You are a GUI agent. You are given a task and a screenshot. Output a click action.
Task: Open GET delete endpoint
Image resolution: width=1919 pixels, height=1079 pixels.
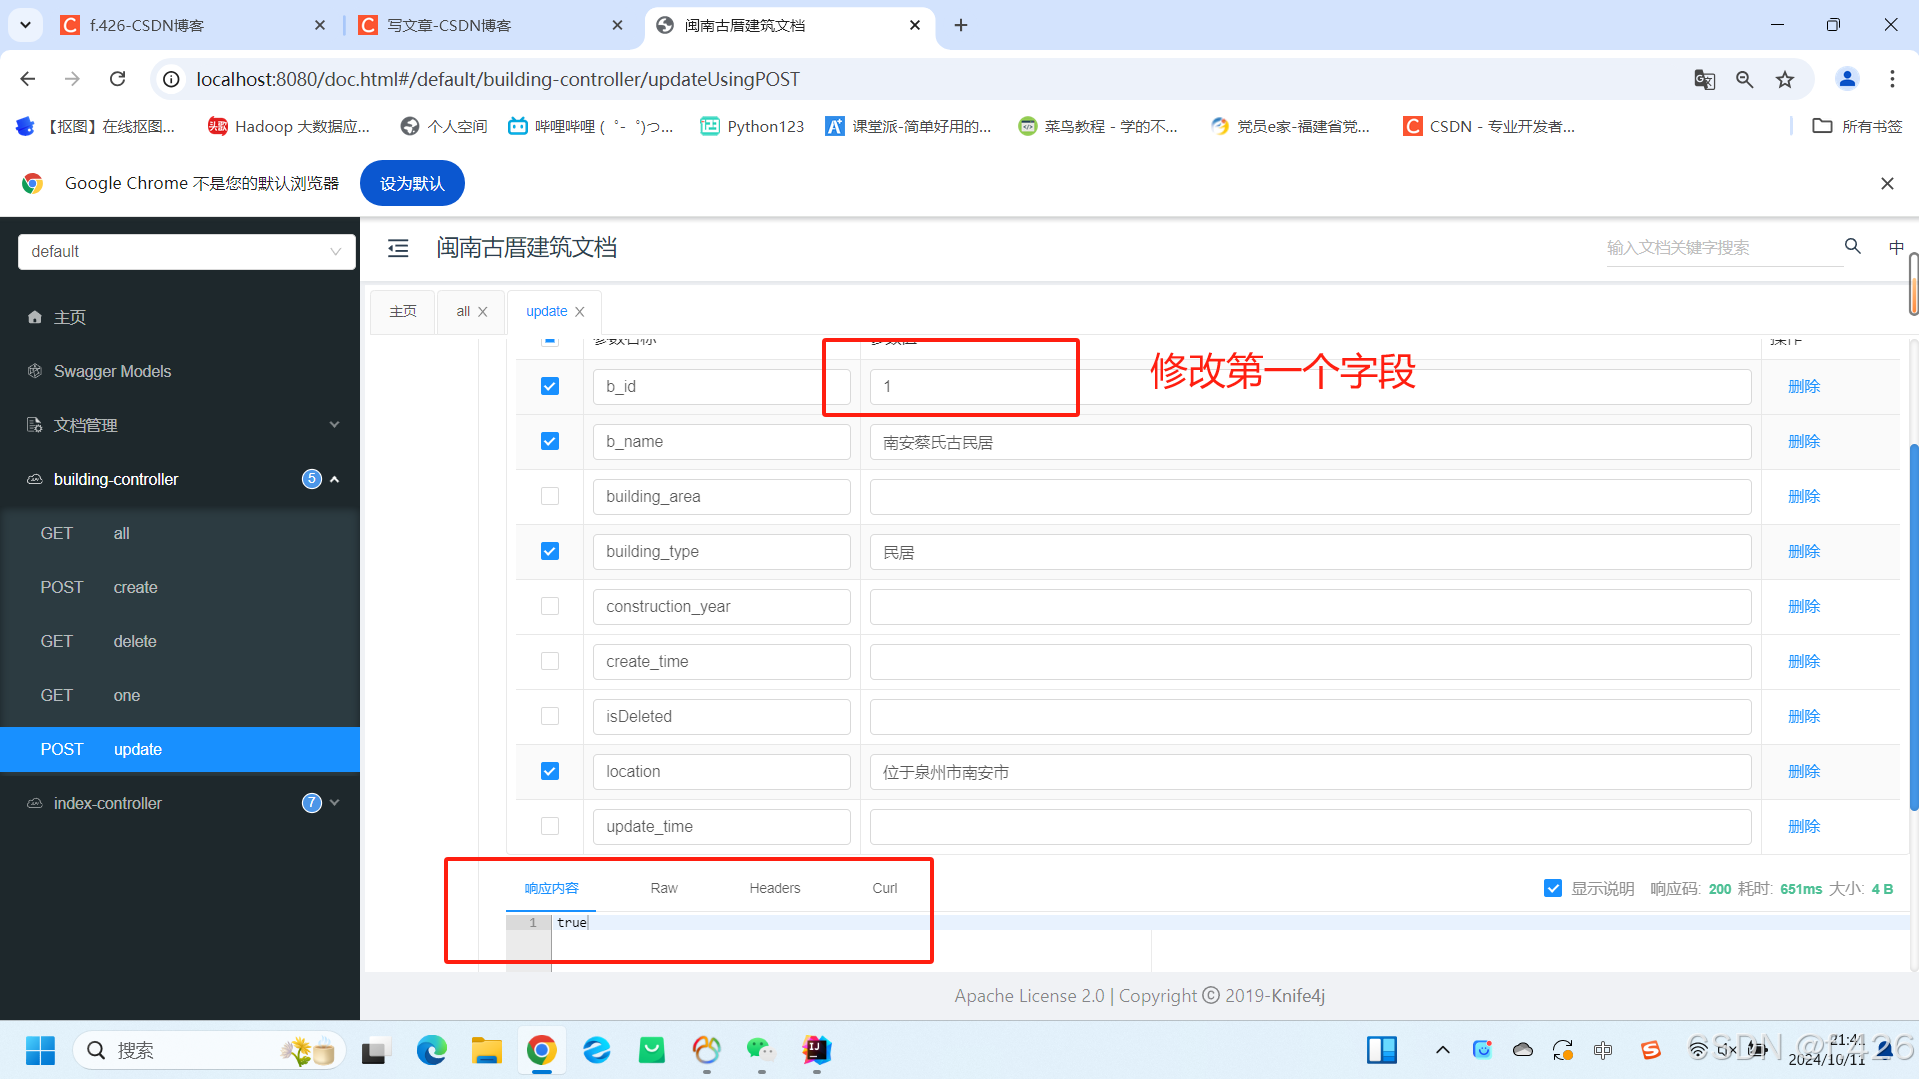tap(180, 641)
